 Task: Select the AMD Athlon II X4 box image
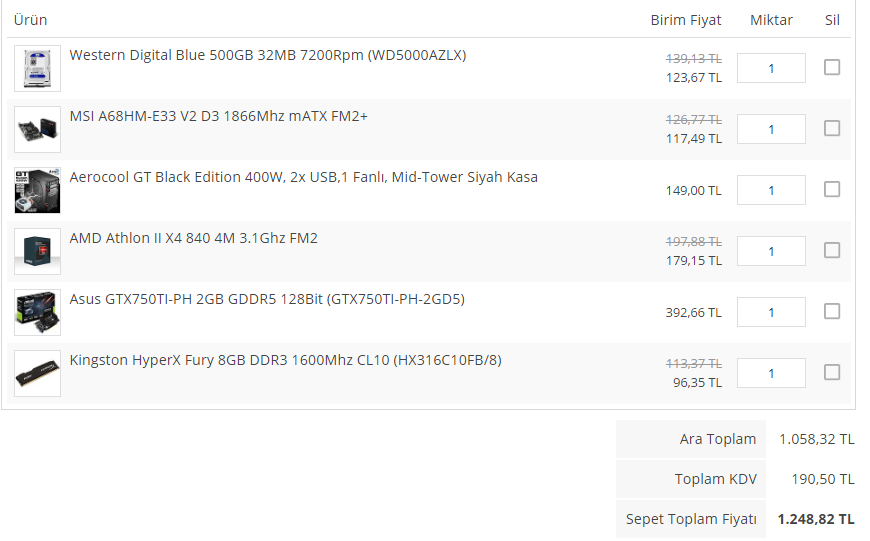[37, 251]
